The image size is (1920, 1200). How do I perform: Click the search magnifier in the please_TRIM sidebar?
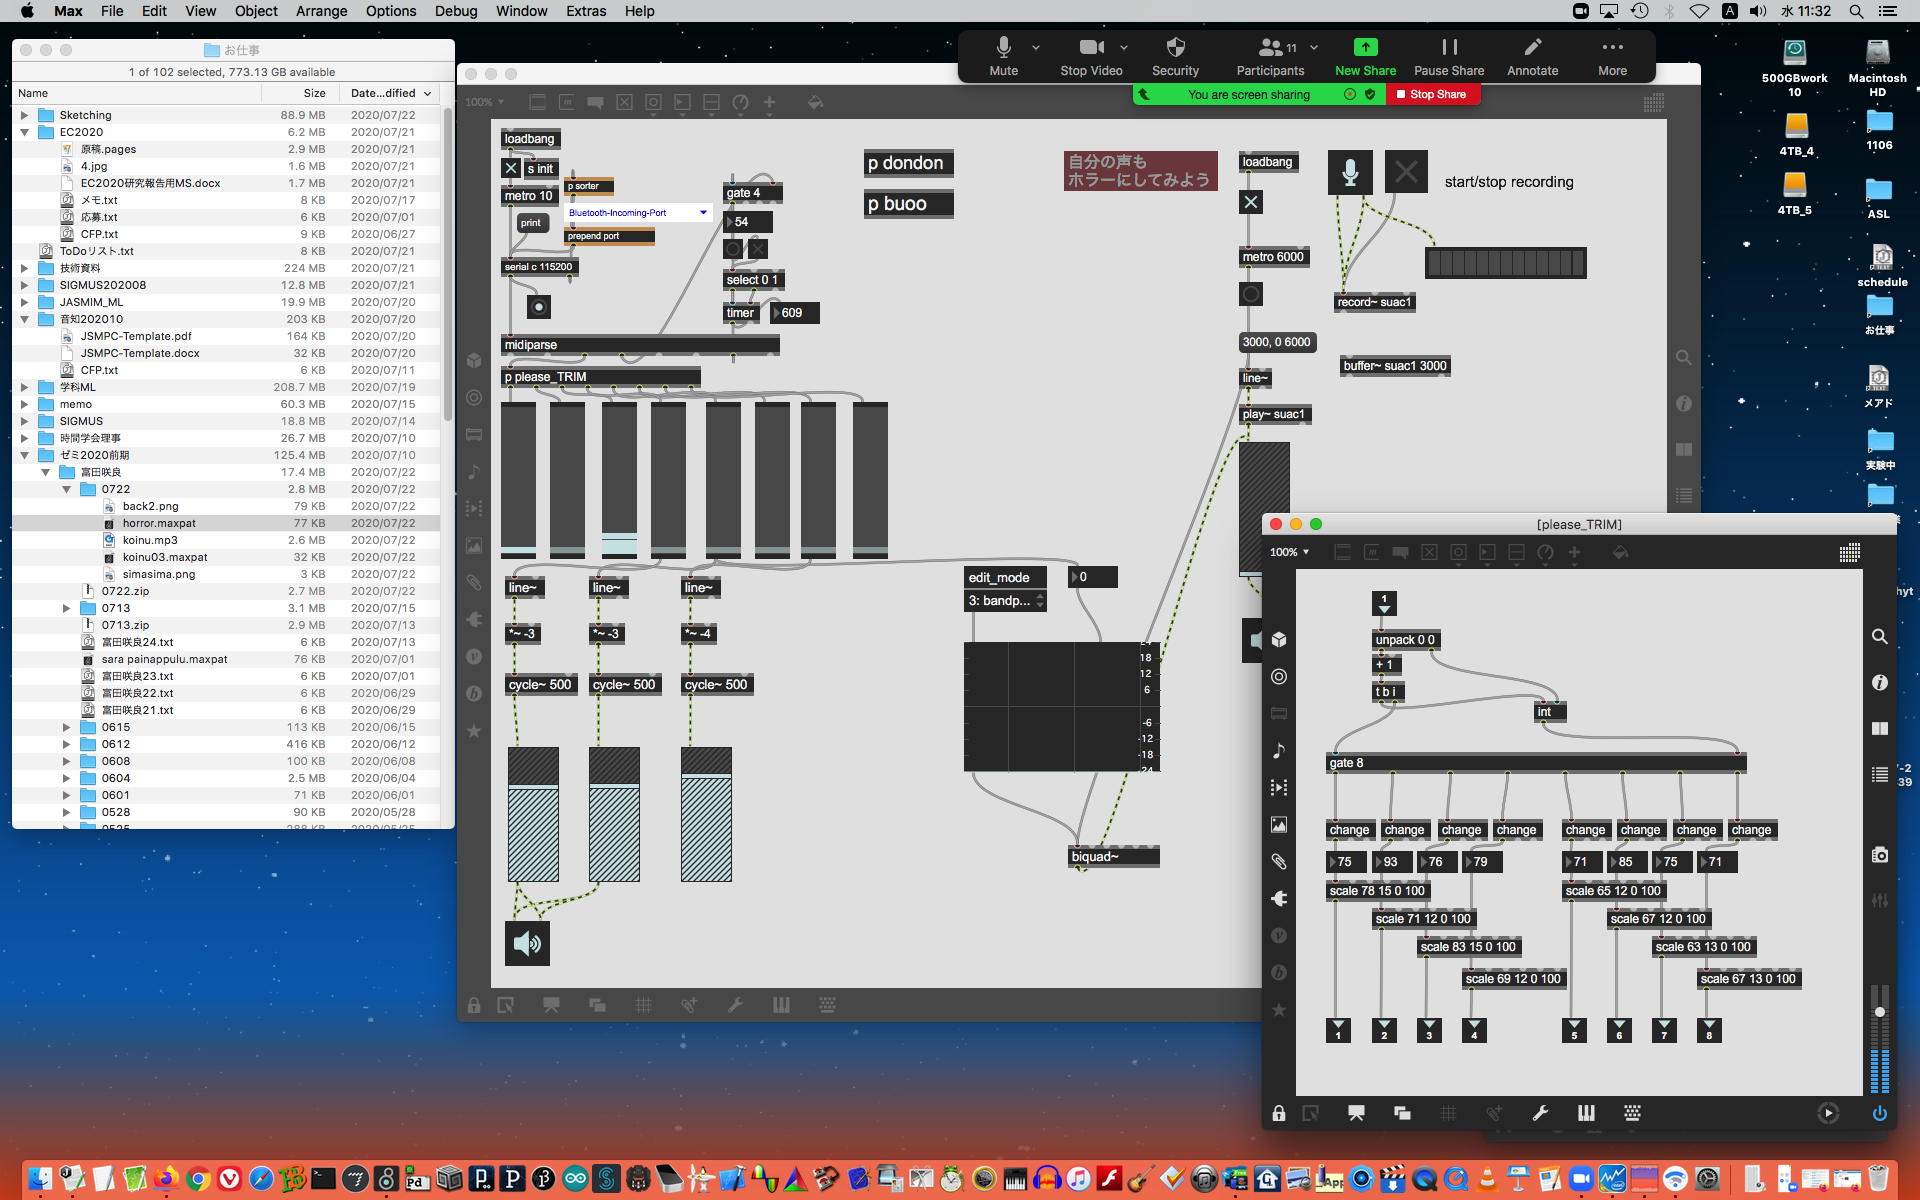point(1880,636)
